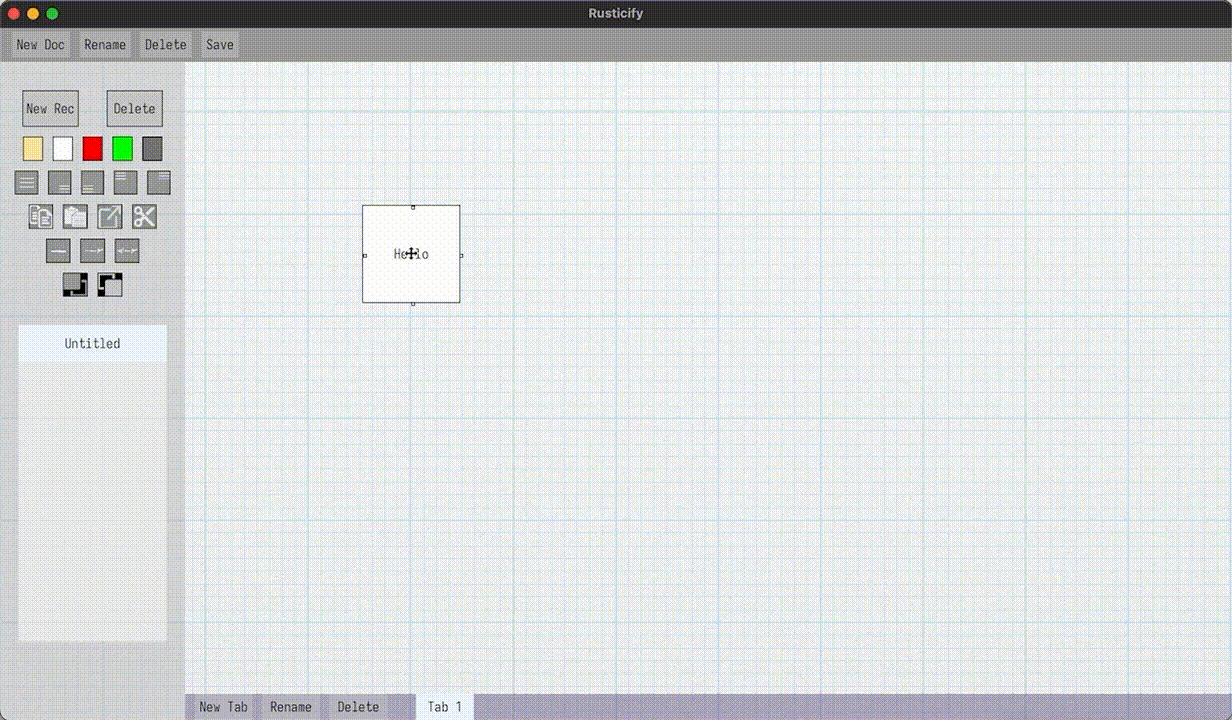The width and height of the screenshot is (1232, 720).
Task: Select the Untitled document in list
Action: pos(92,343)
